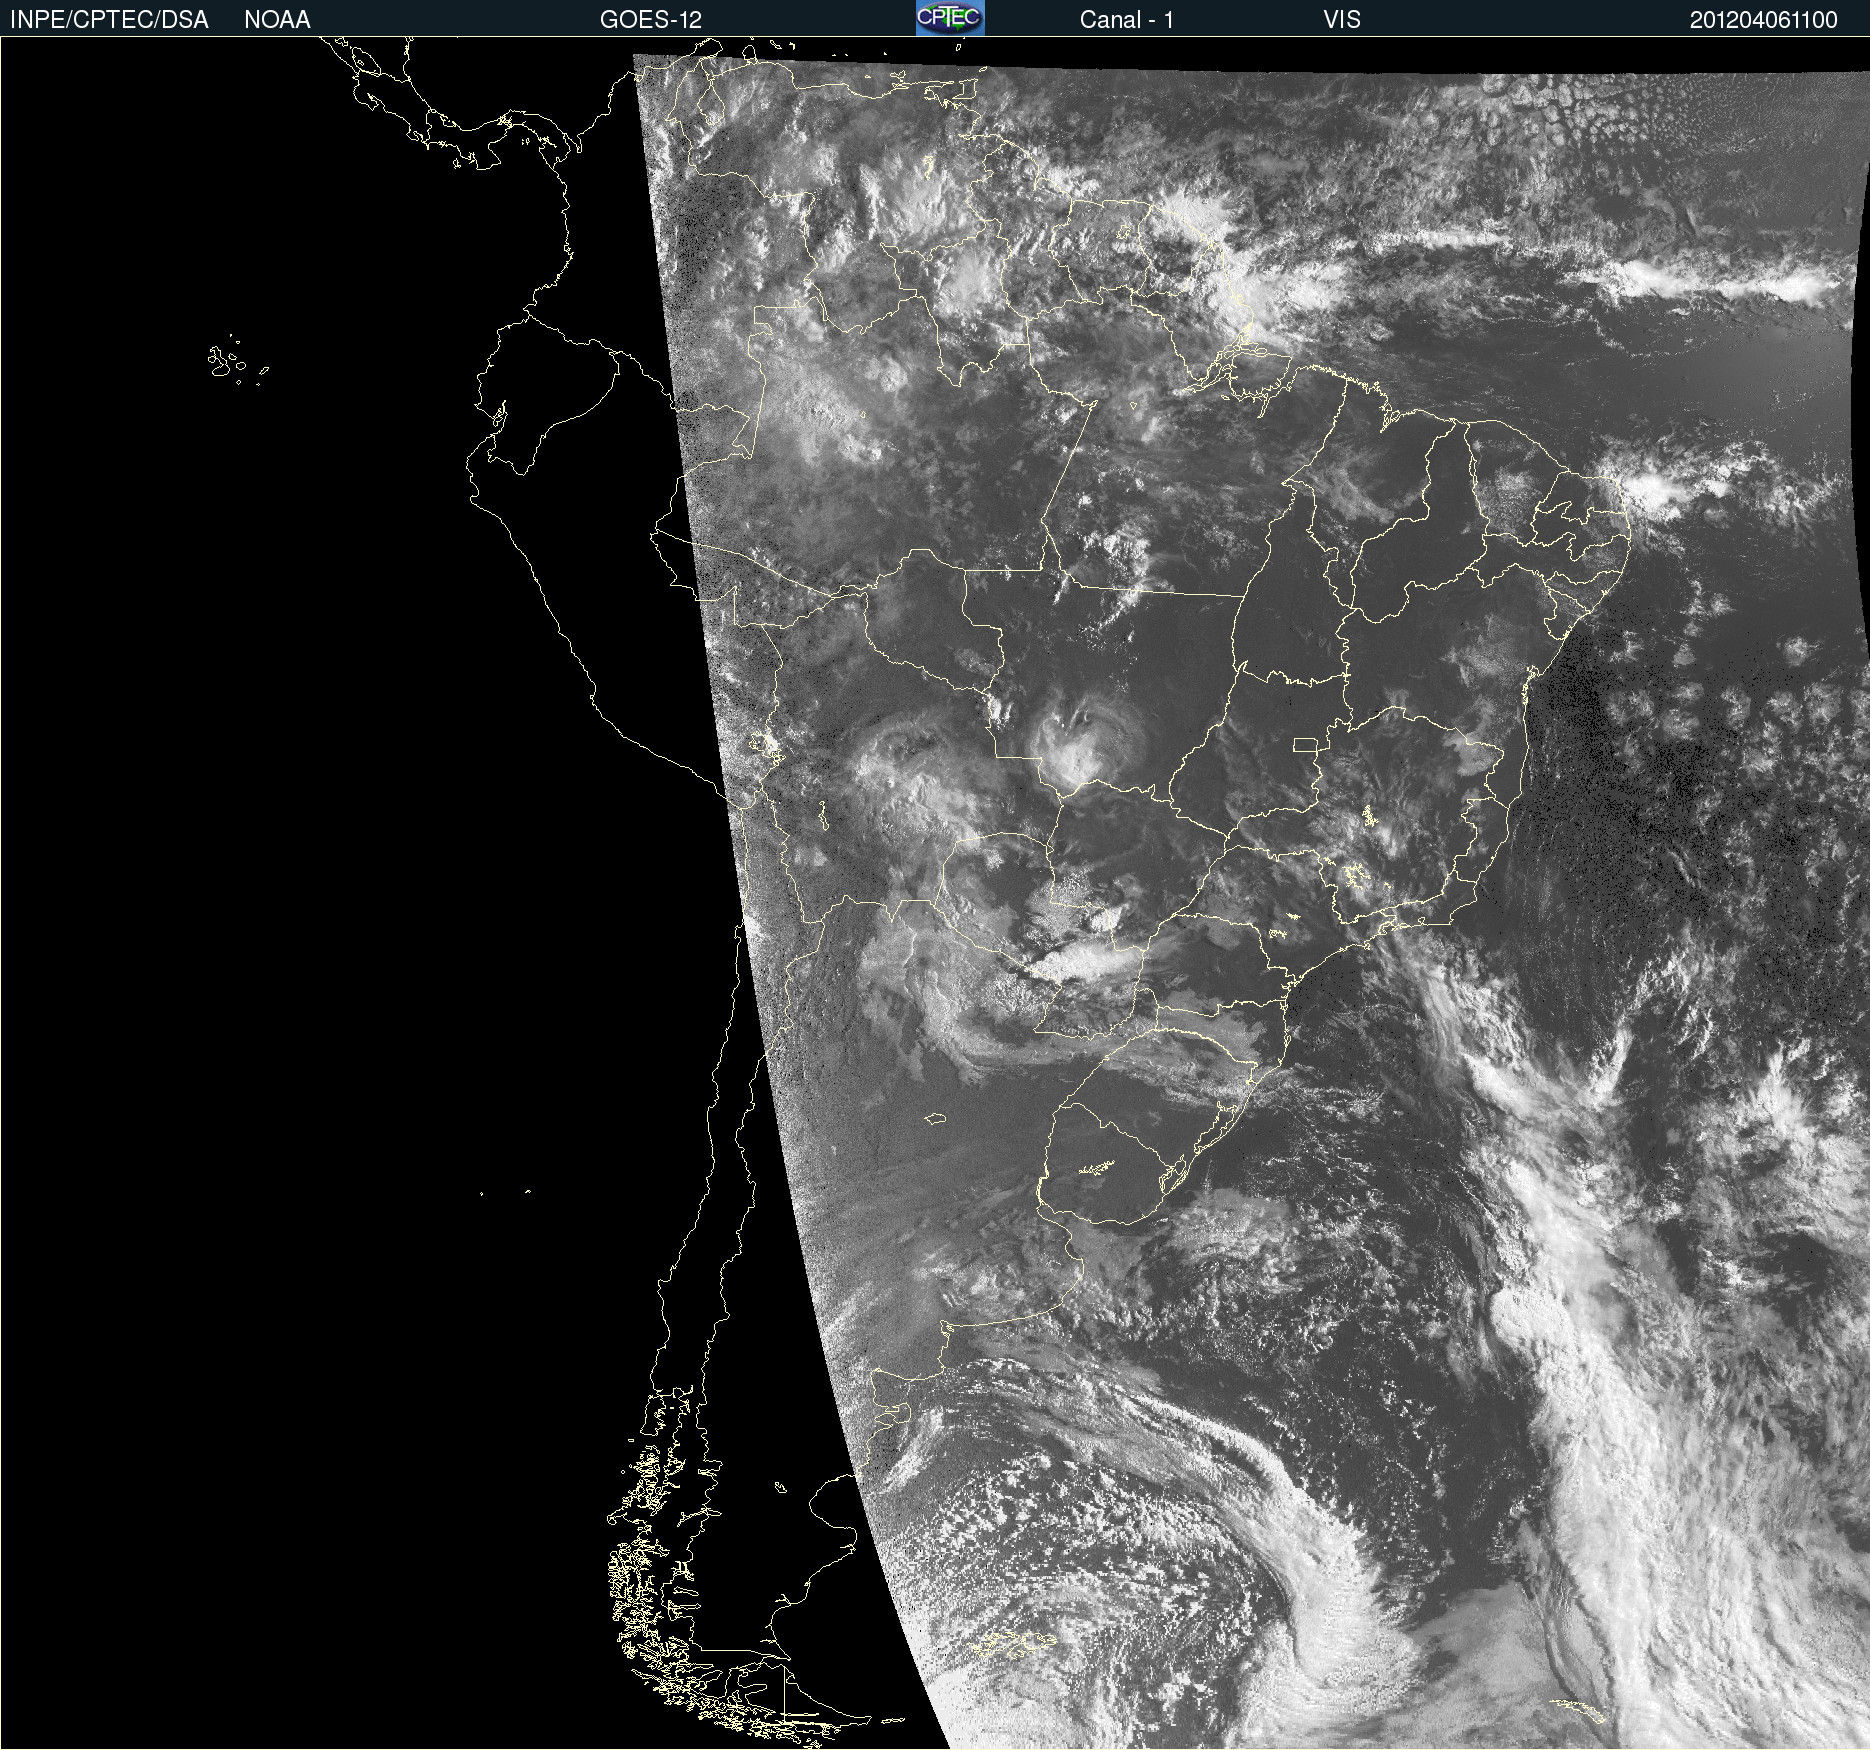Screen dimensions: 1870x1750
Task: Click the CPTEC logo in header
Action: (x=950, y=18)
